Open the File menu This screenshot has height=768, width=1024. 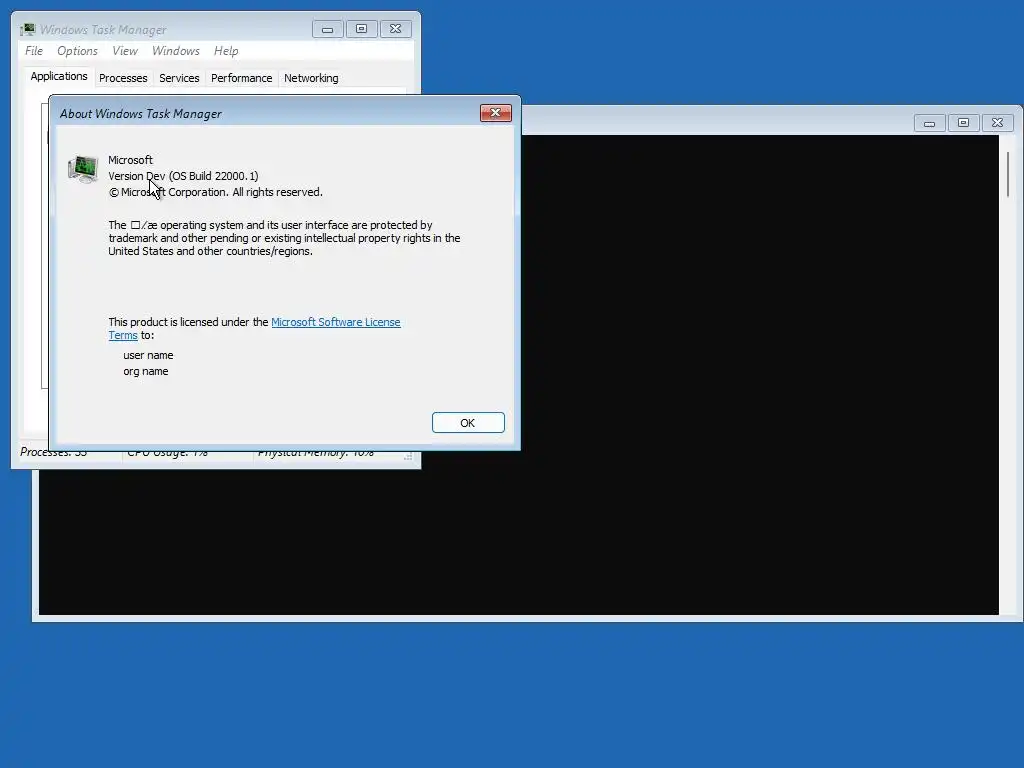34,51
